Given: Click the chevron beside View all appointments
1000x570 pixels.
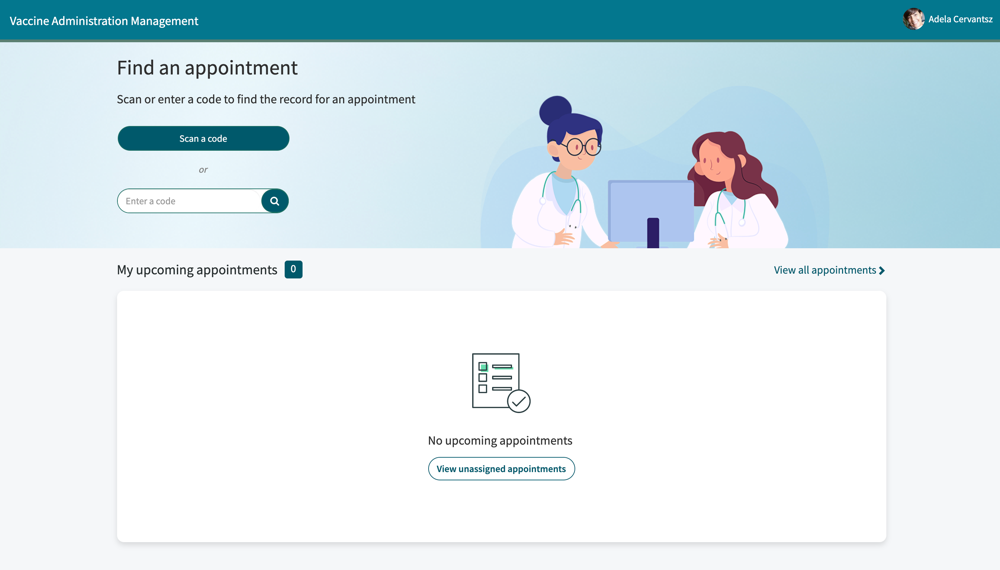Looking at the screenshot, I should 882,270.
